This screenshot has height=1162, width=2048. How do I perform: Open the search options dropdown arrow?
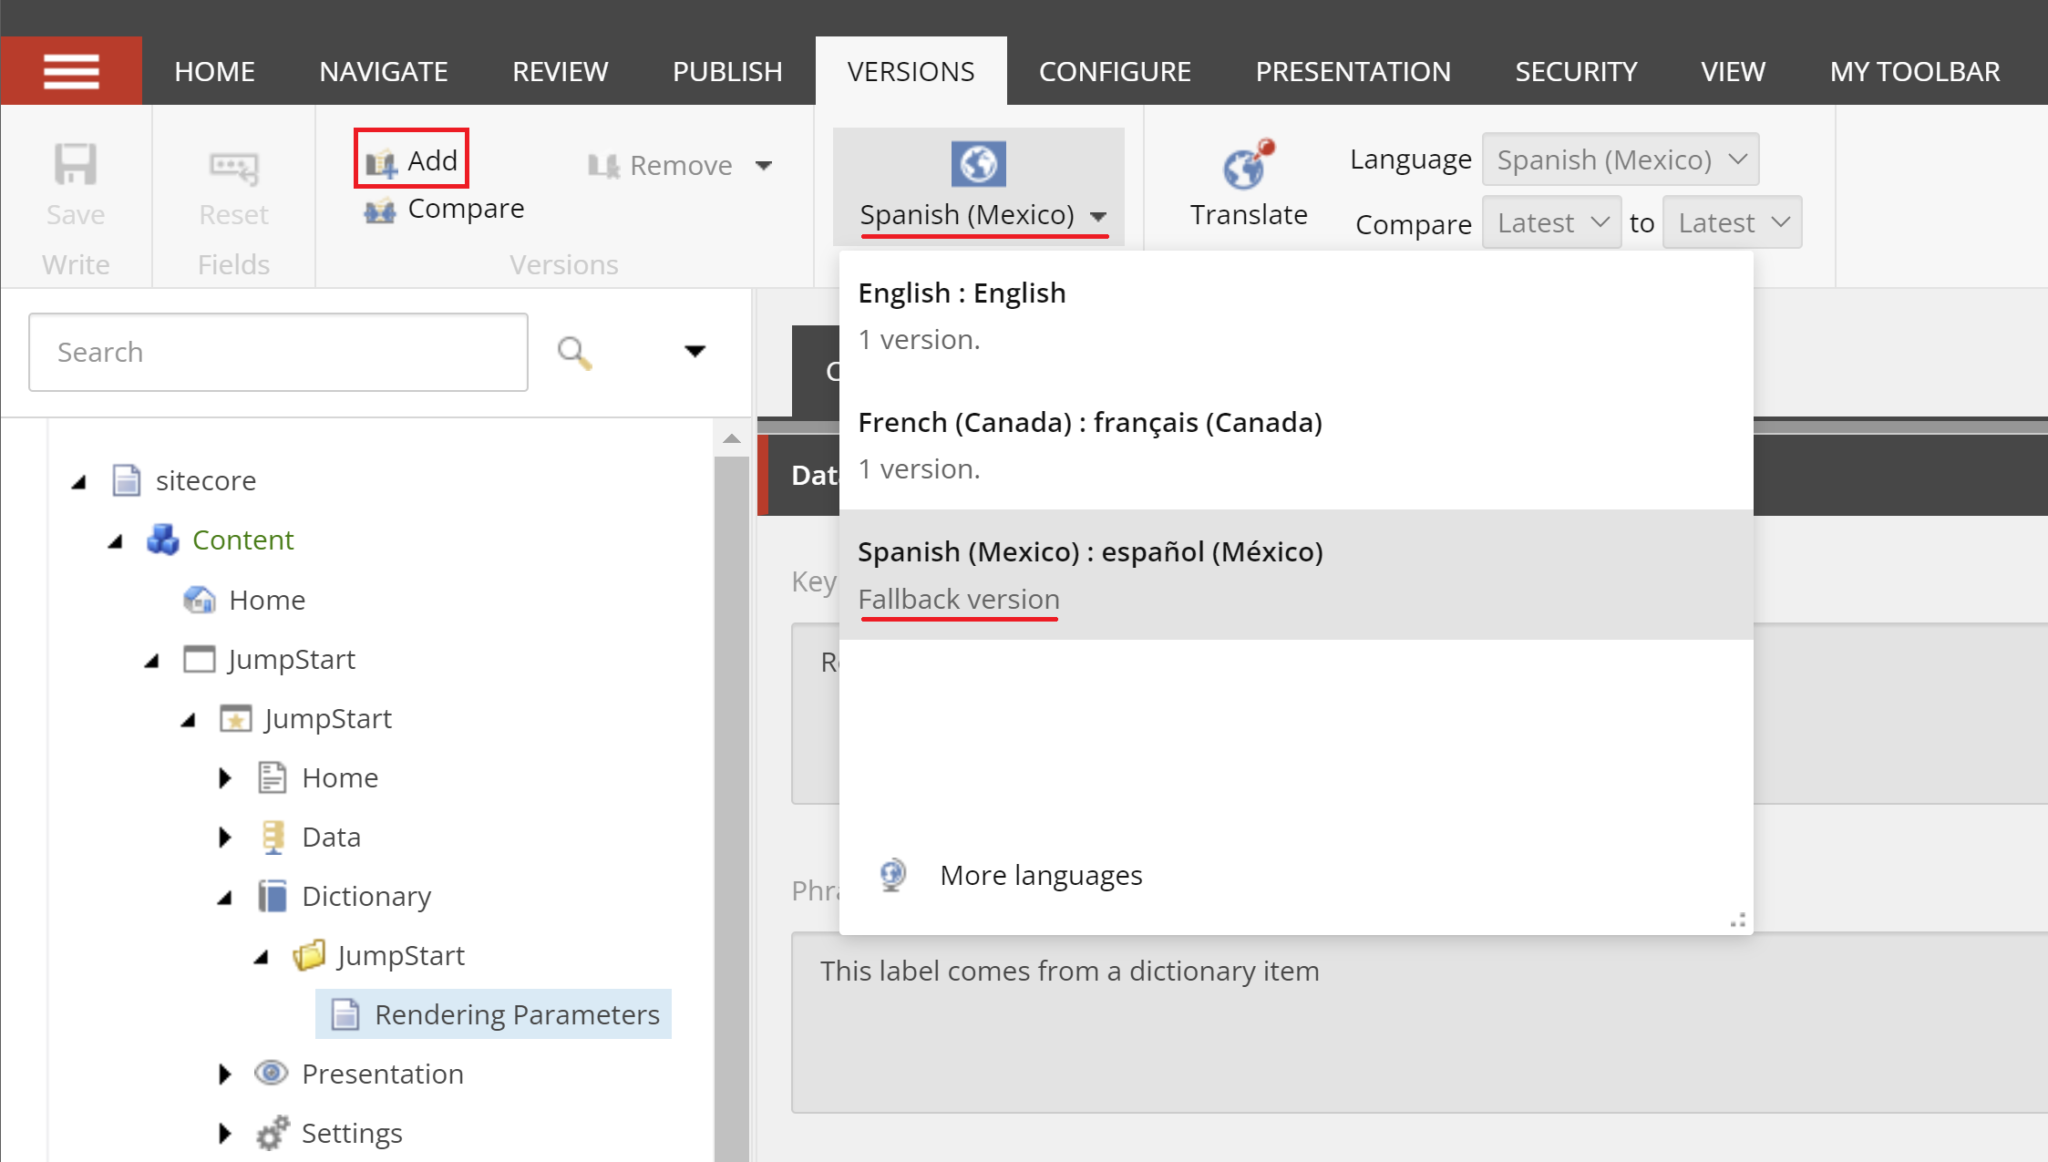(695, 351)
